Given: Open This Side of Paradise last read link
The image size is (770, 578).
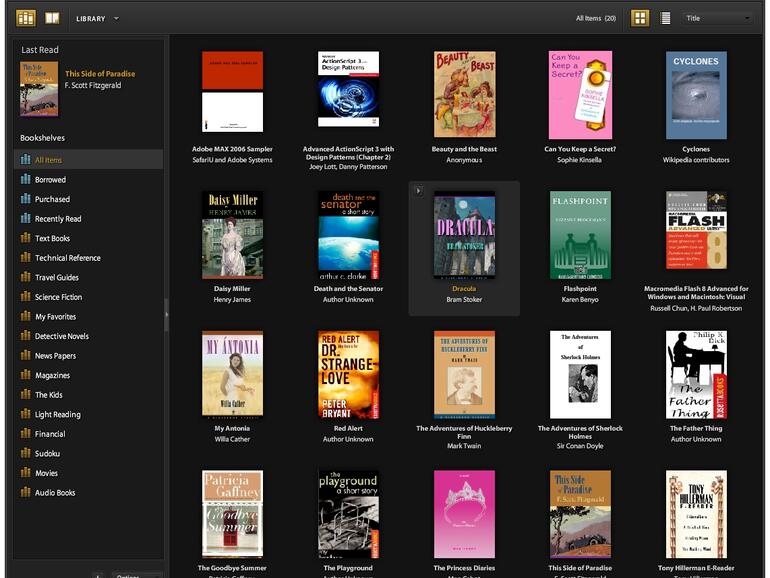Looking at the screenshot, I should pos(99,74).
